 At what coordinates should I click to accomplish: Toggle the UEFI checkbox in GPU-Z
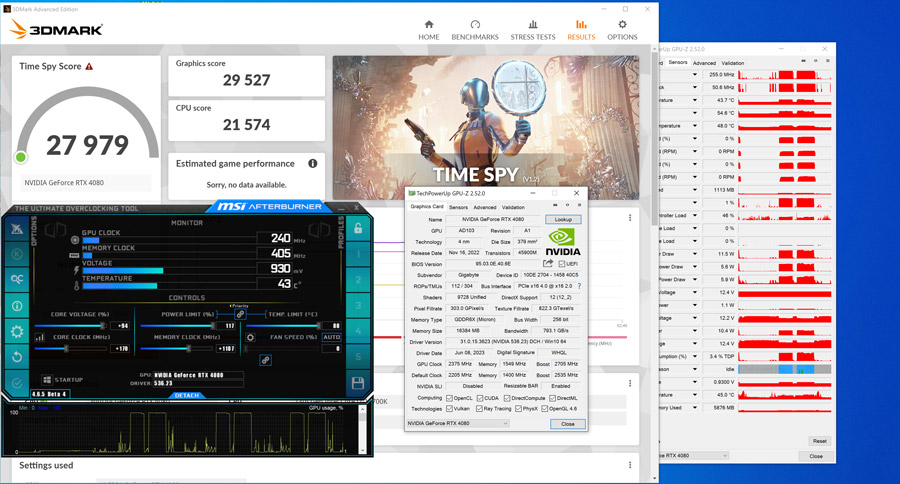coord(561,264)
